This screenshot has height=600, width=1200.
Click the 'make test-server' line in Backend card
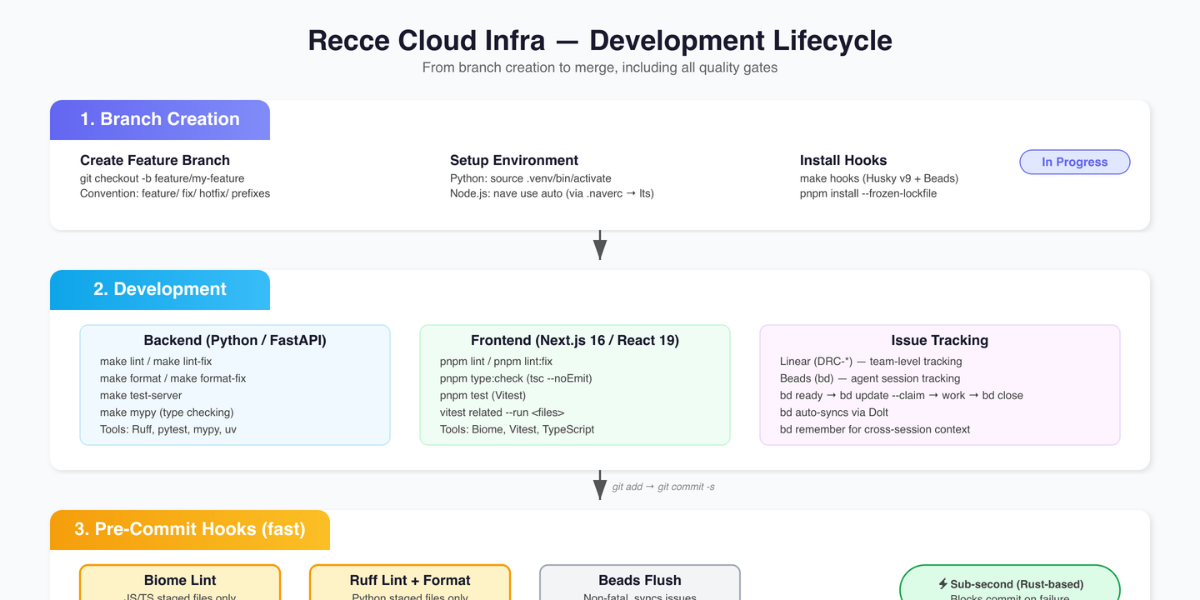[142, 395]
